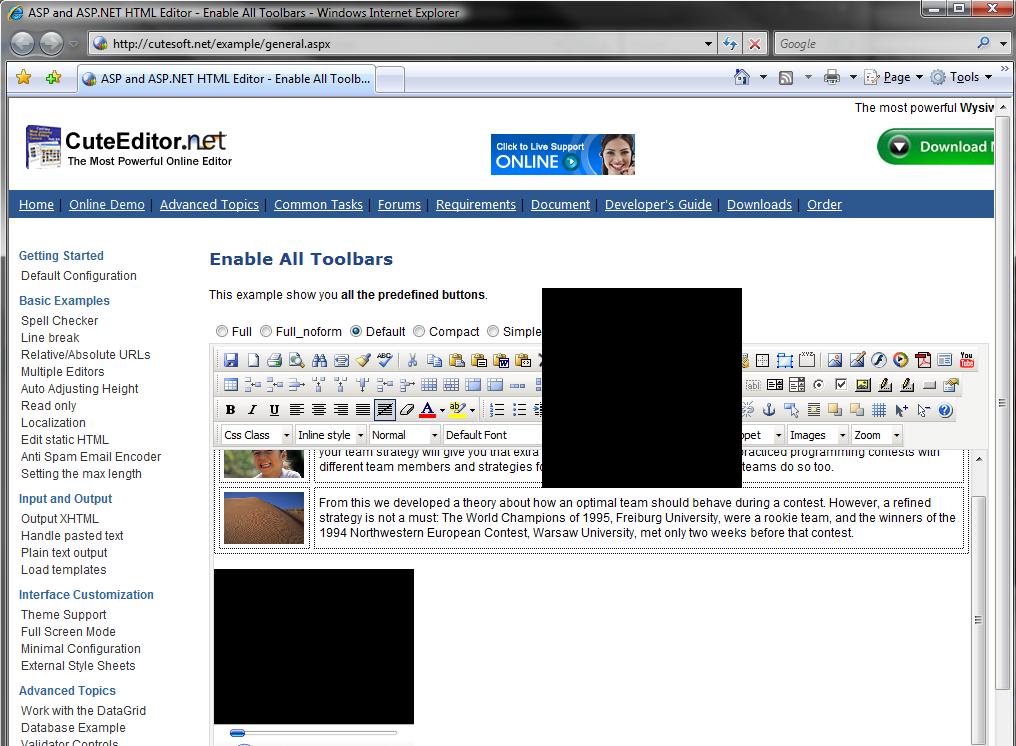Select the Simple radio button

(x=493, y=331)
